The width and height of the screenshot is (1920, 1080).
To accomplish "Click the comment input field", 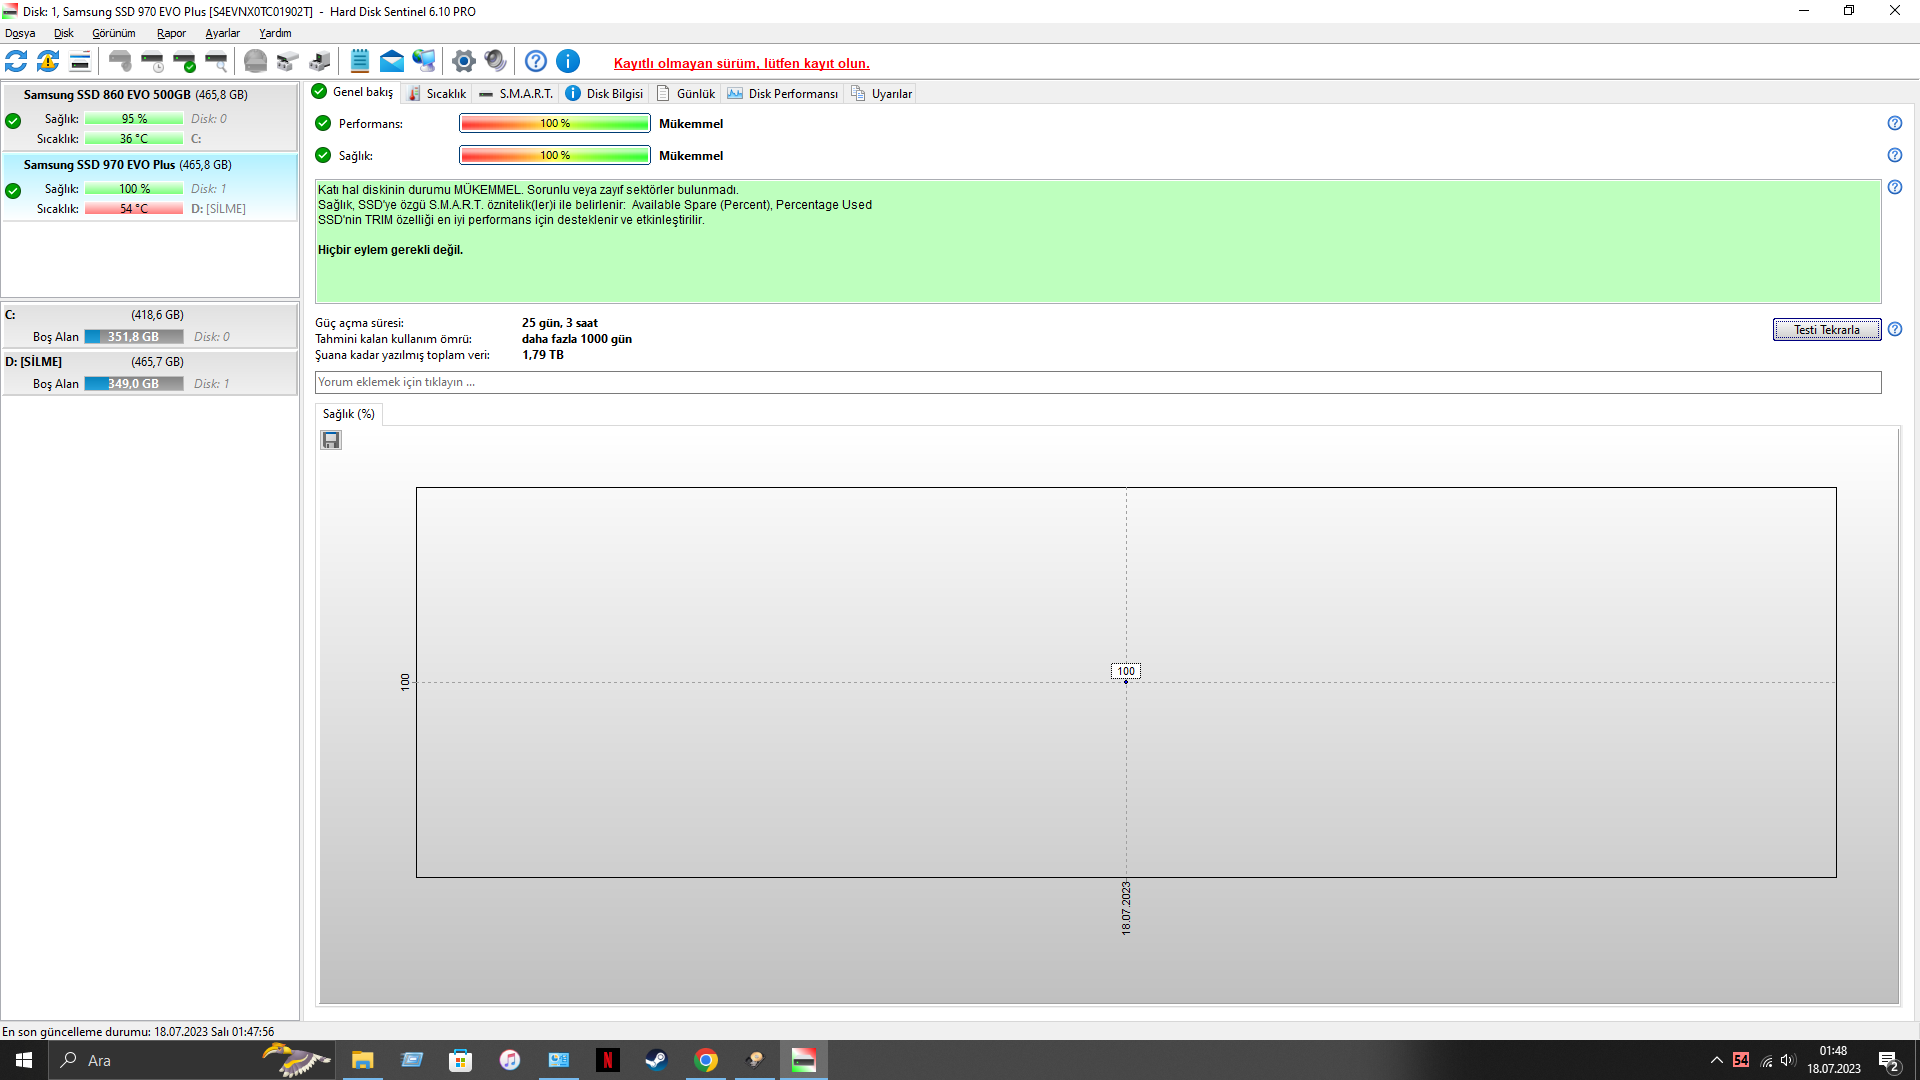I will pos(1097,382).
